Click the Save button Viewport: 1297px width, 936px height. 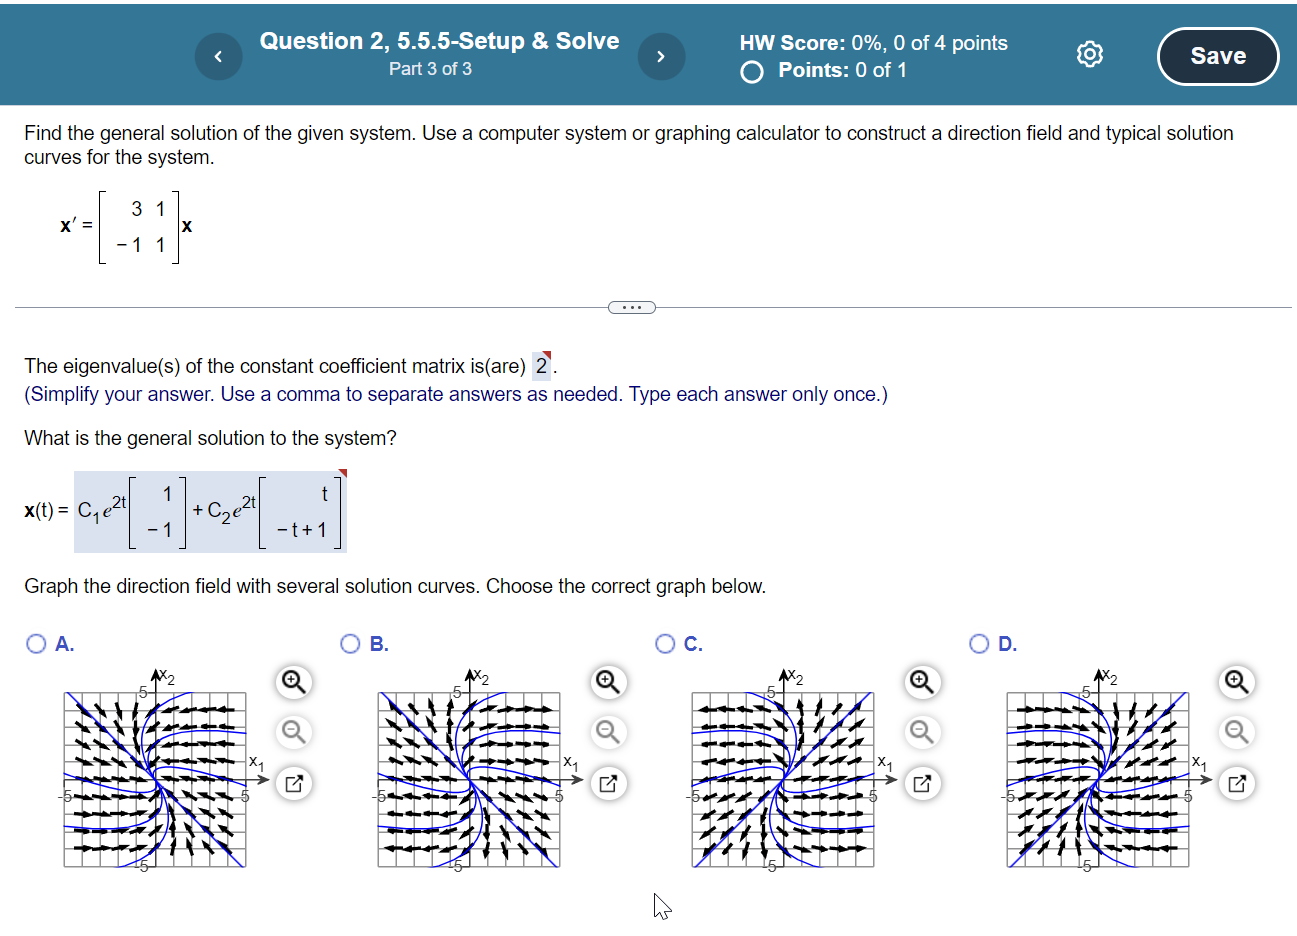[x=1217, y=55]
